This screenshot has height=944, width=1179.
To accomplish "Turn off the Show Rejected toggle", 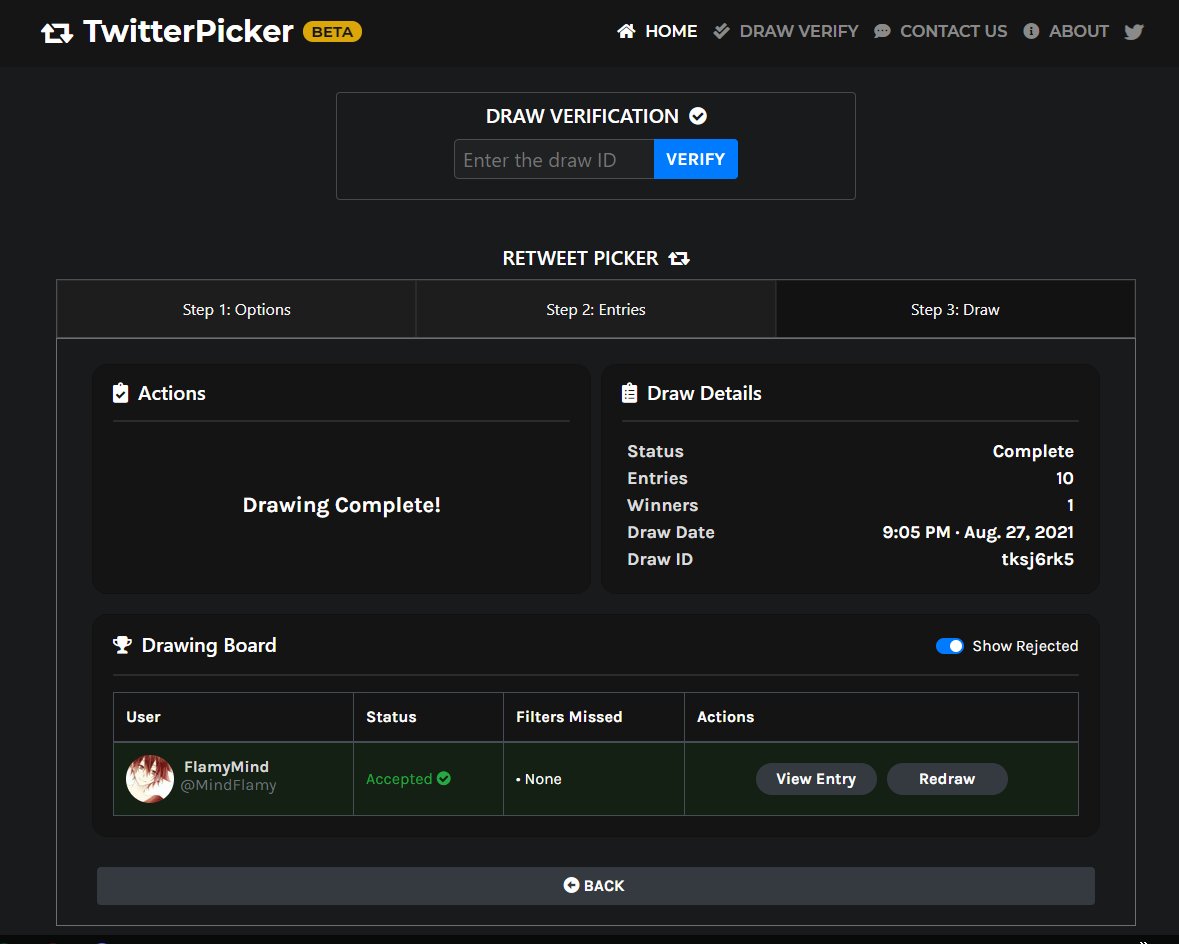I will coord(950,645).
